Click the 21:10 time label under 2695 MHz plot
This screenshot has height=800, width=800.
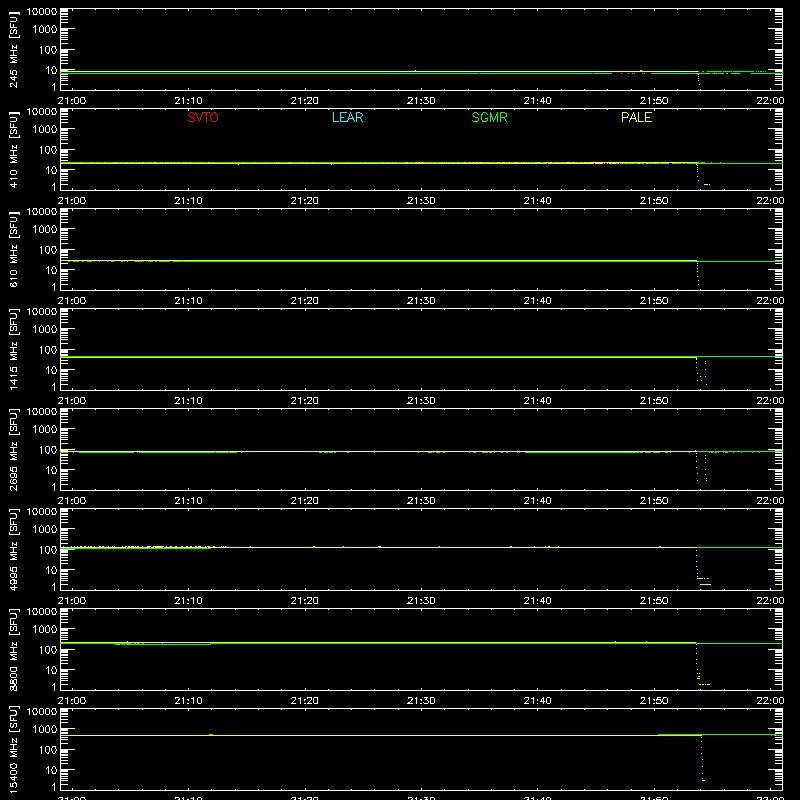click(188, 501)
